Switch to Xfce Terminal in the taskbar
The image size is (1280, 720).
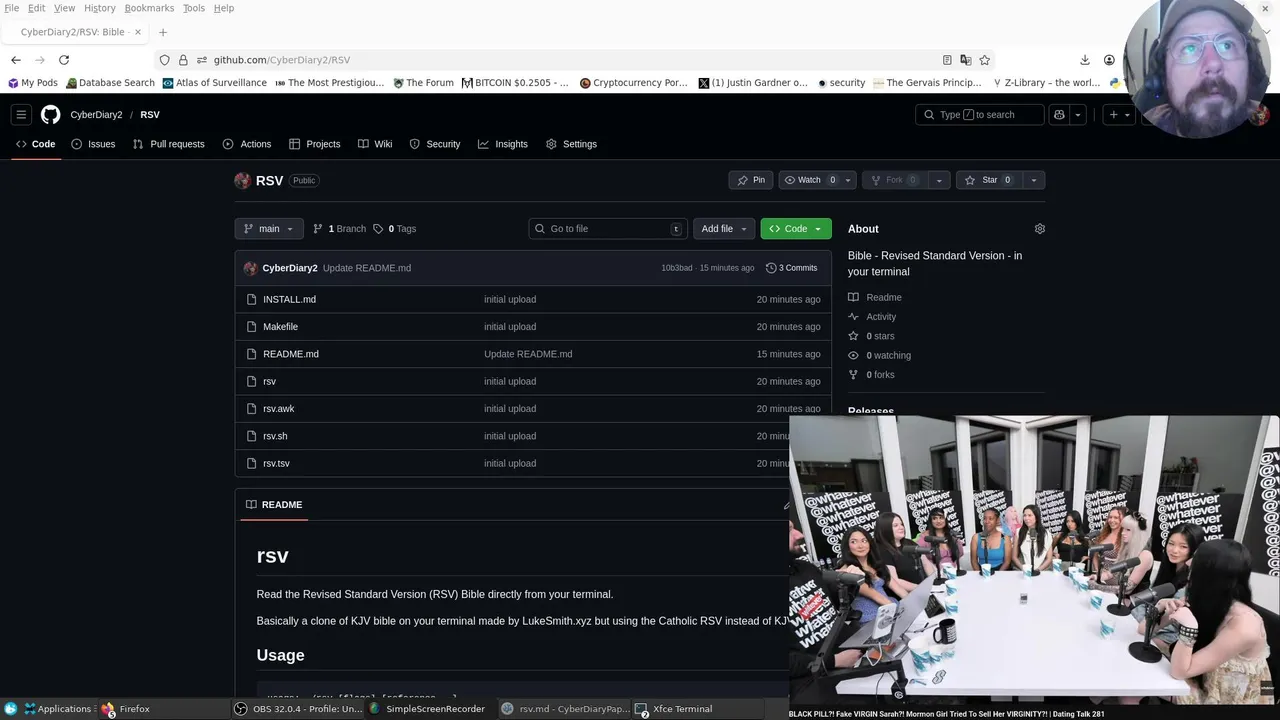click(x=674, y=709)
